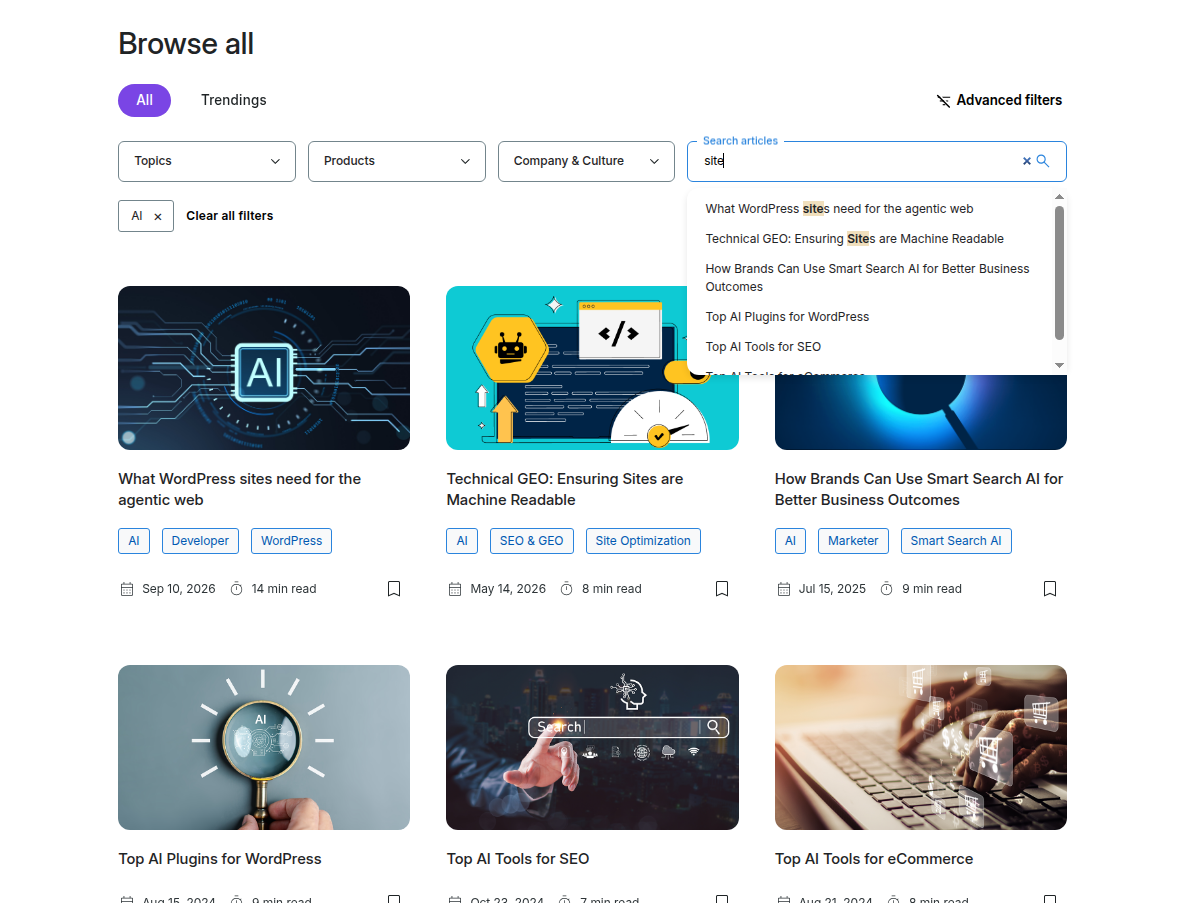Image resolution: width=1189 pixels, height=903 pixels.
Task: Open article title Top AI Plugins for WordPress
Action: click(220, 859)
